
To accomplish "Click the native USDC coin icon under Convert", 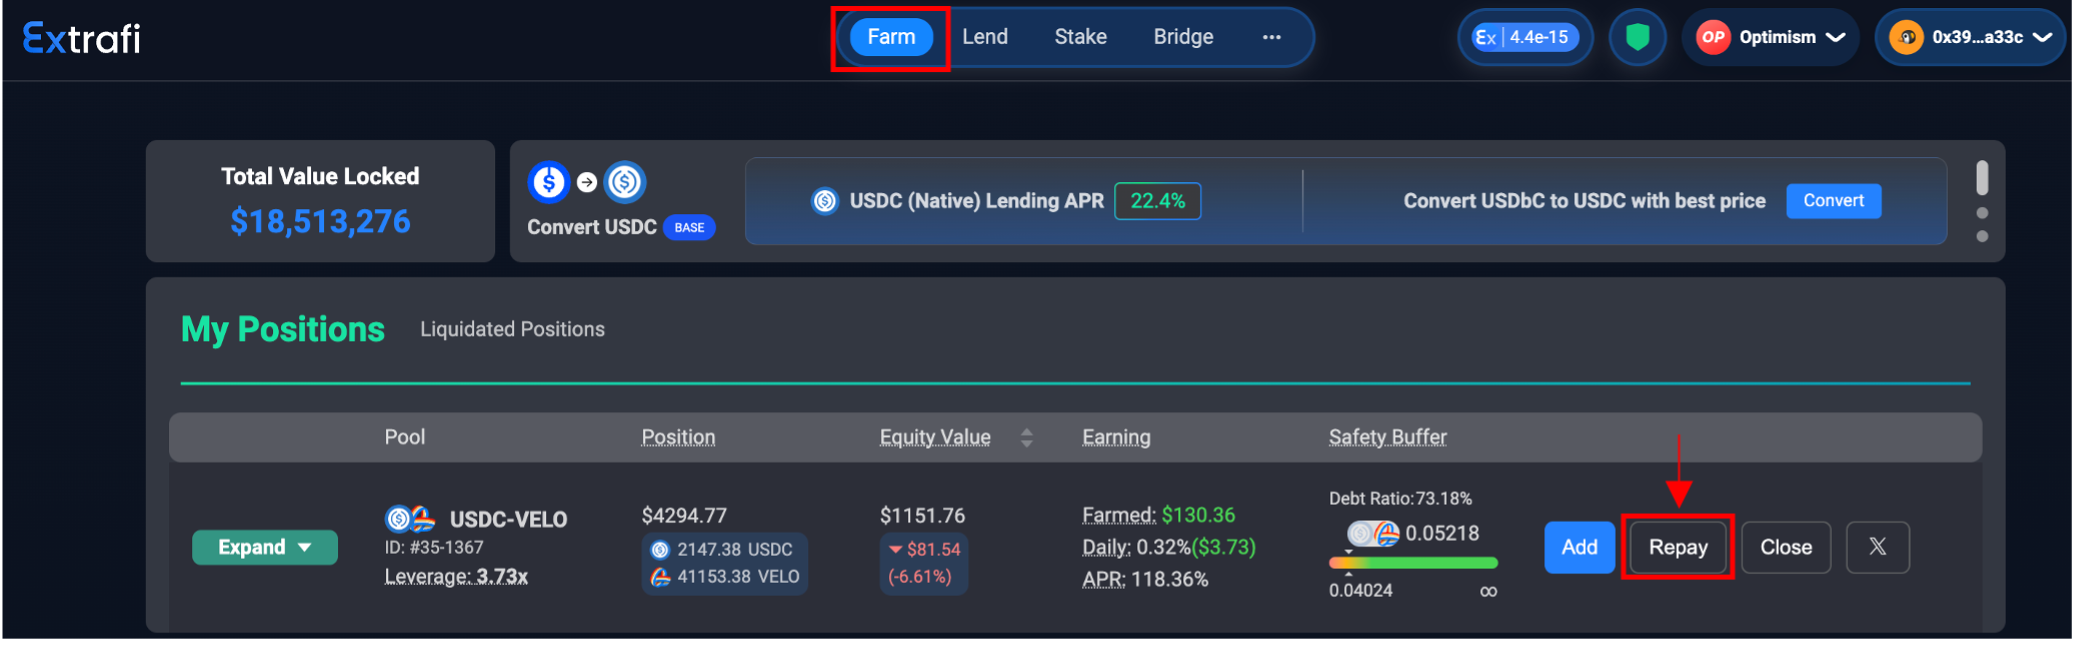I will 625,182.
